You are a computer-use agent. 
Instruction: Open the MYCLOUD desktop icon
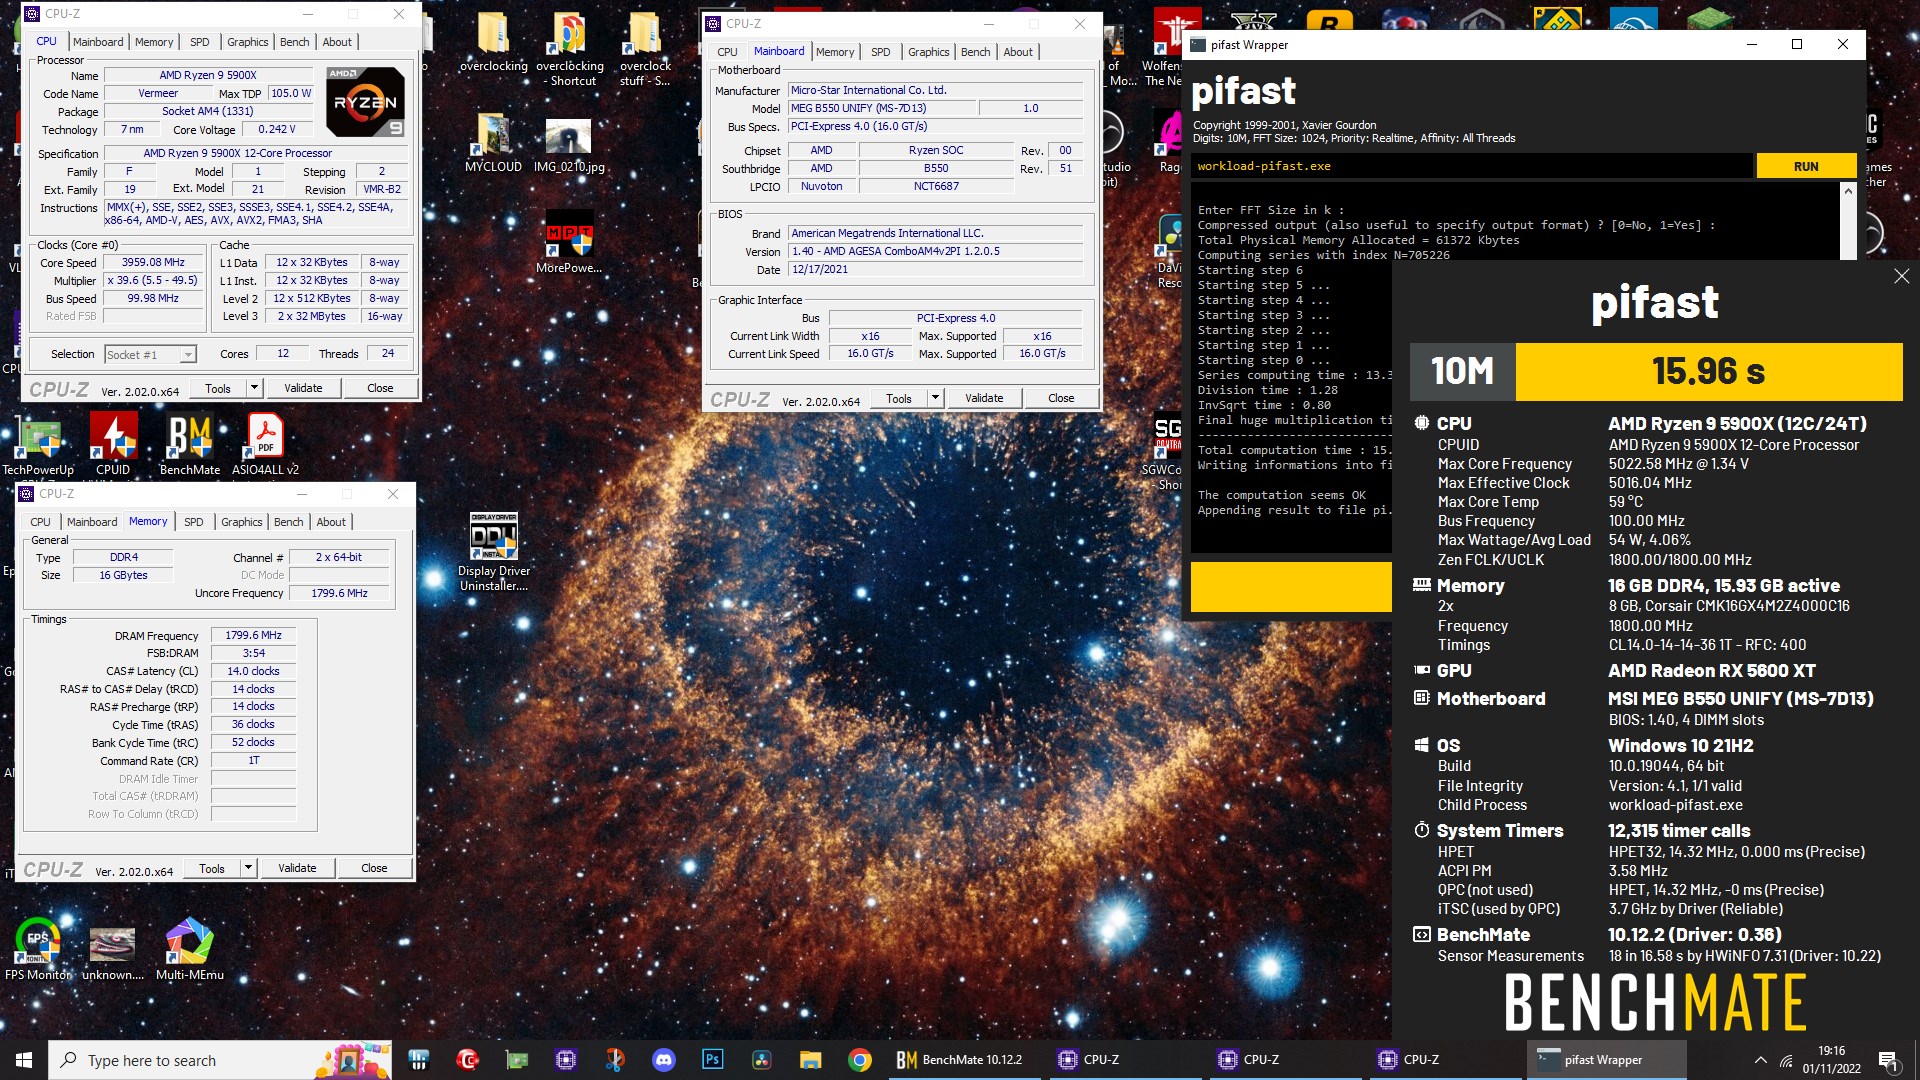click(493, 142)
